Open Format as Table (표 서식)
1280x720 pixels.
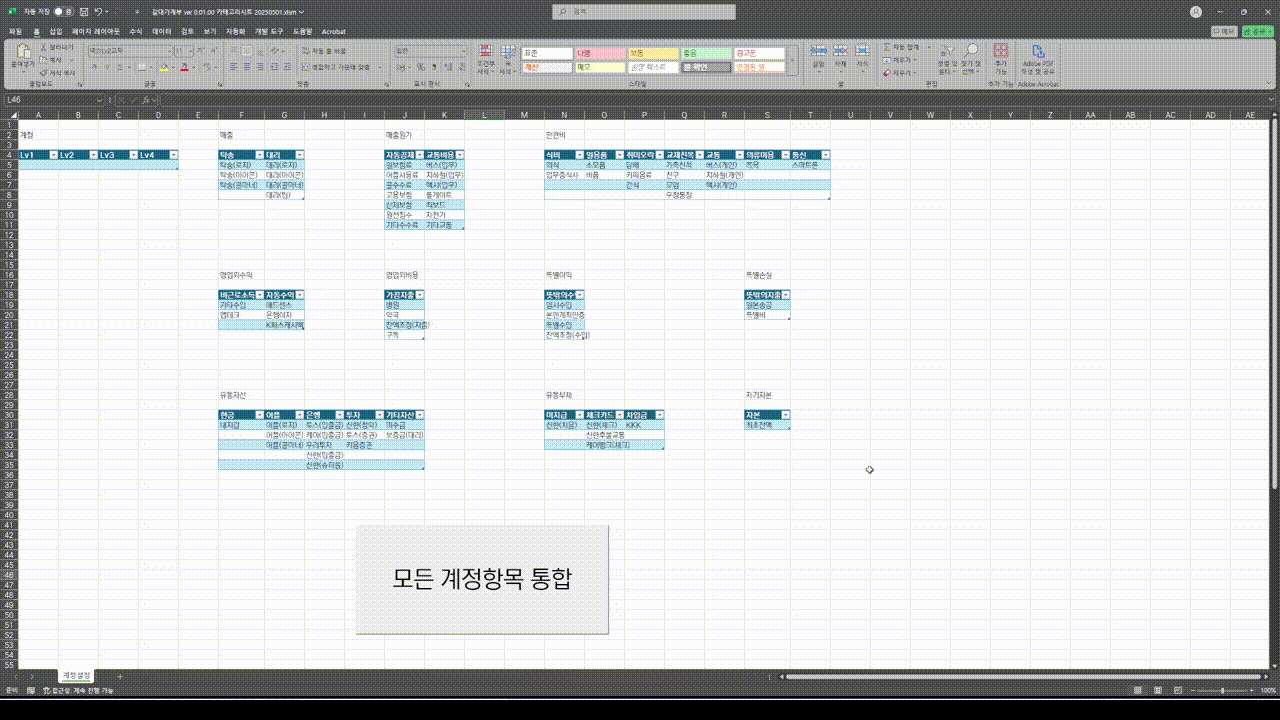(506, 58)
